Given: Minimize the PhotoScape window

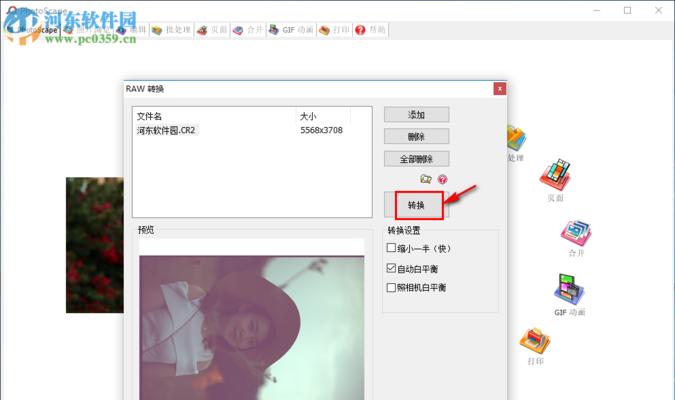Looking at the screenshot, I should pos(597,10).
